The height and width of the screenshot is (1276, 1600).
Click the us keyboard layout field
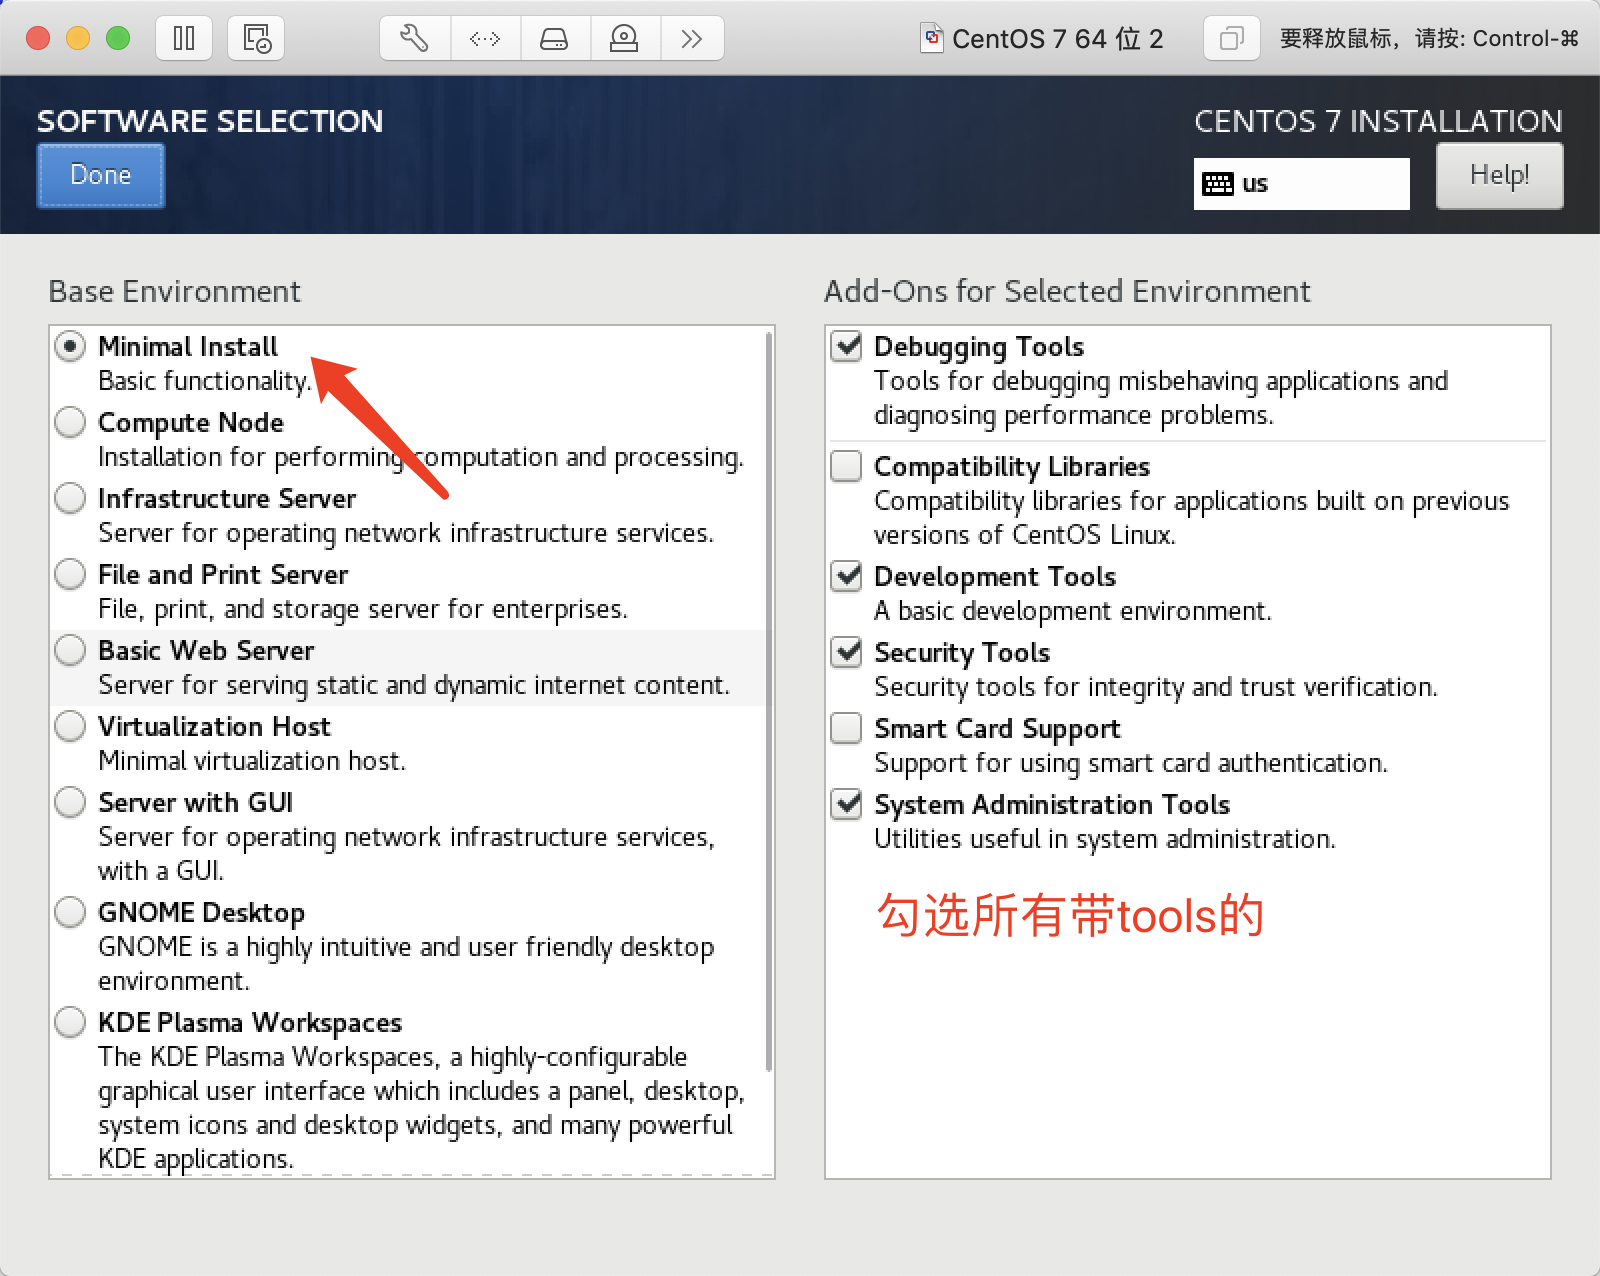[1302, 184]
